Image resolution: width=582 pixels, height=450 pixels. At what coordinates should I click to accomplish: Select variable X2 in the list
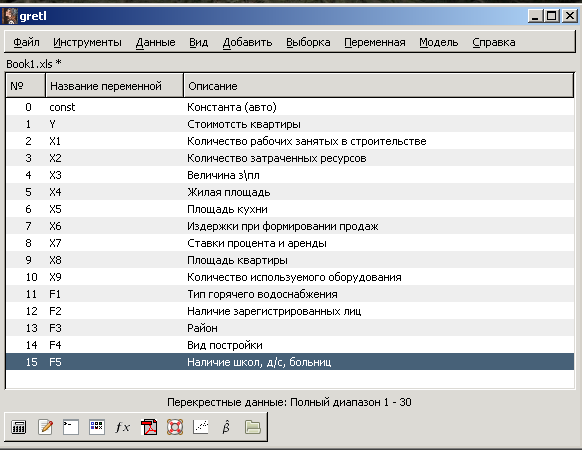[x=290, y=158]
